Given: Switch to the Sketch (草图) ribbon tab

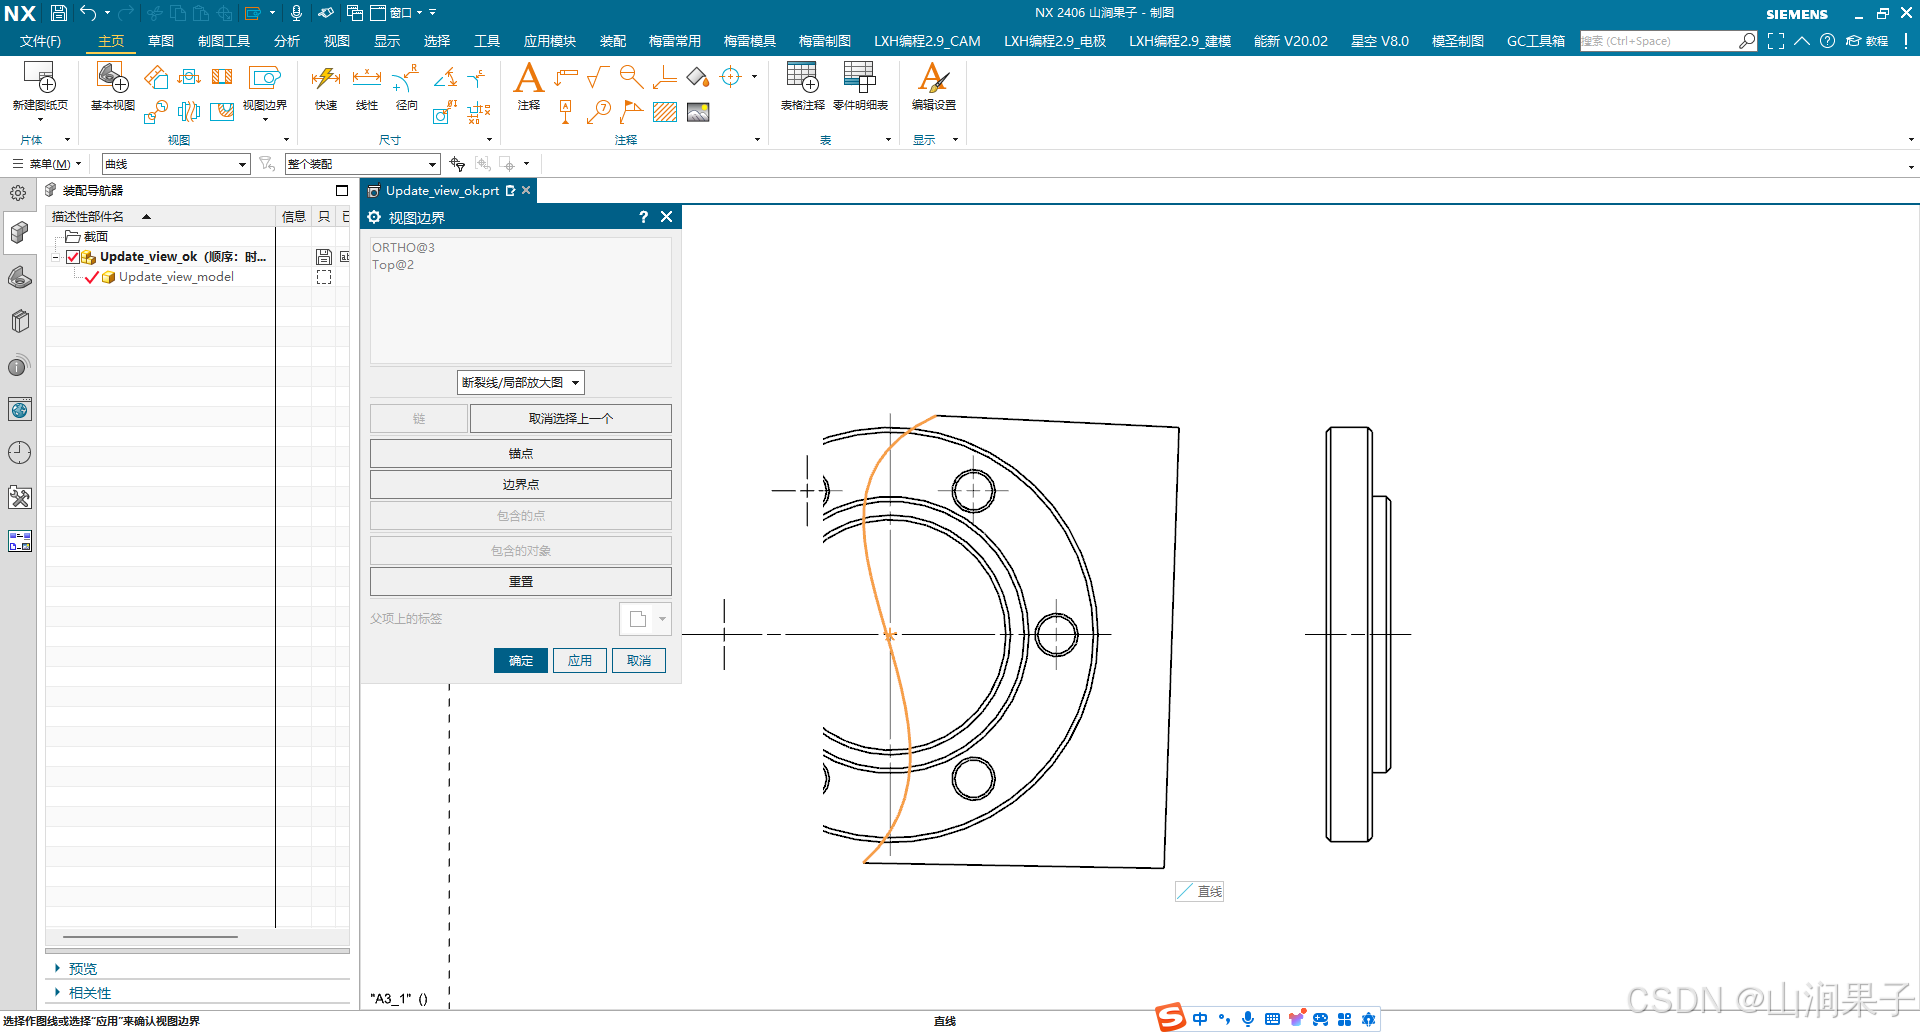Looking at the screenshot, I should 161,41.
